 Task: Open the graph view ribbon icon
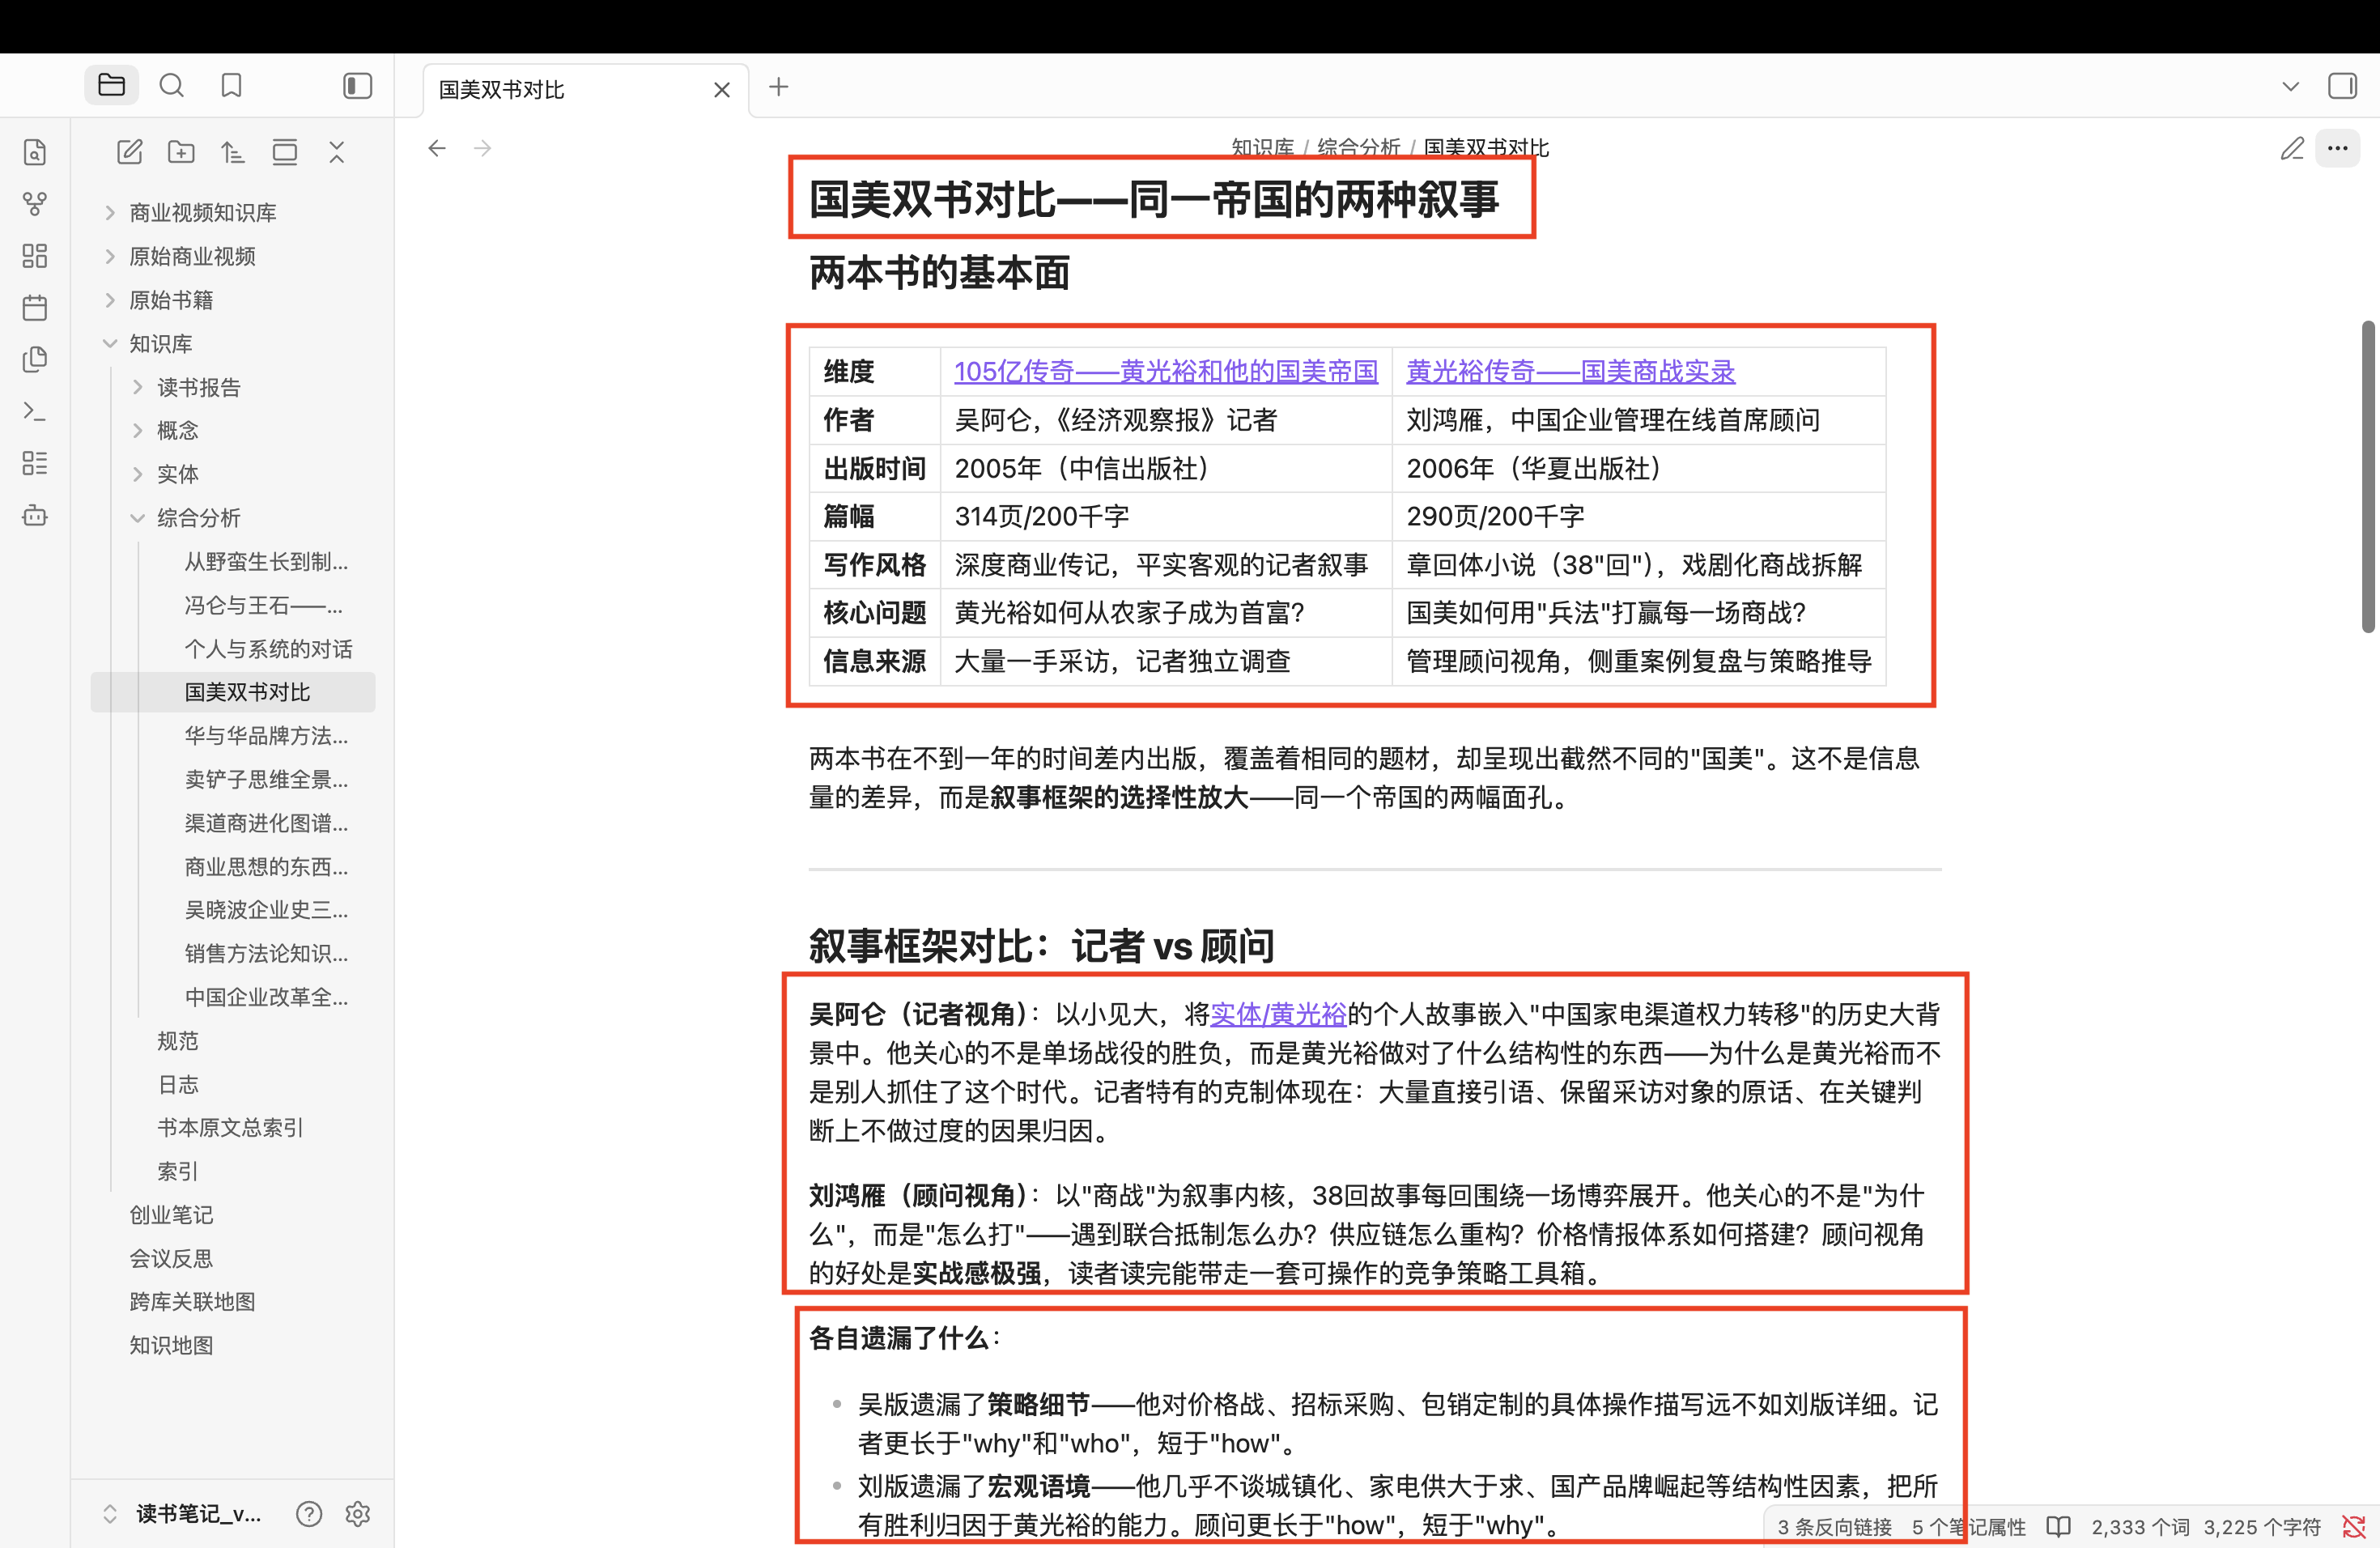35,204
